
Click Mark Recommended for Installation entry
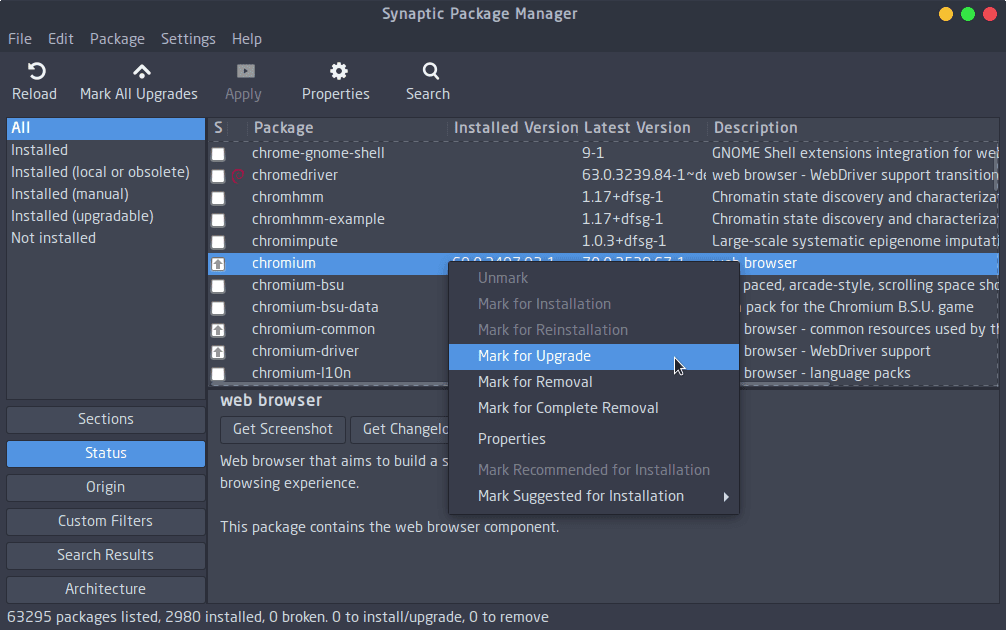(593, 470)
